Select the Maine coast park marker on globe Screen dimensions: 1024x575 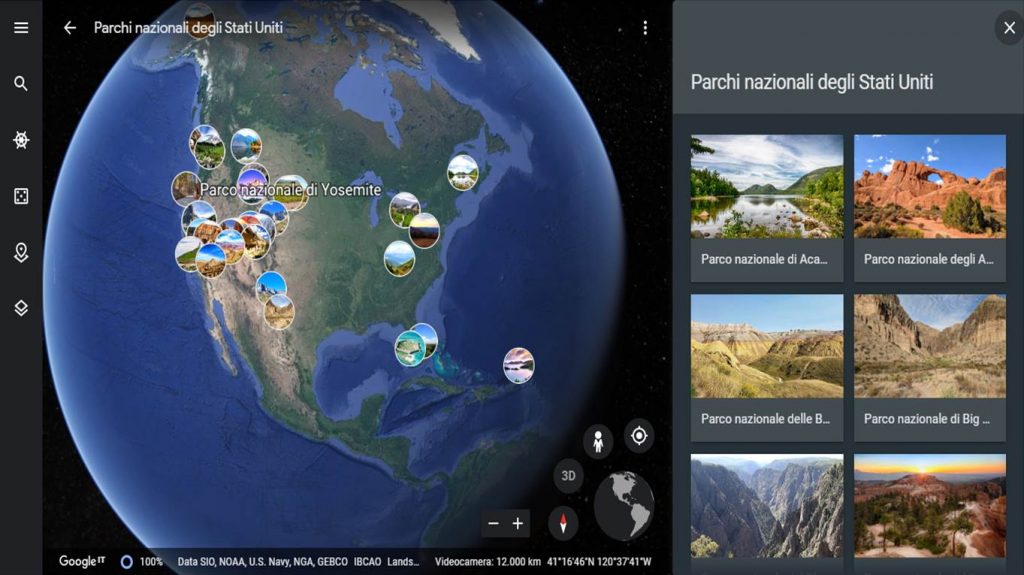coord(463,172)
